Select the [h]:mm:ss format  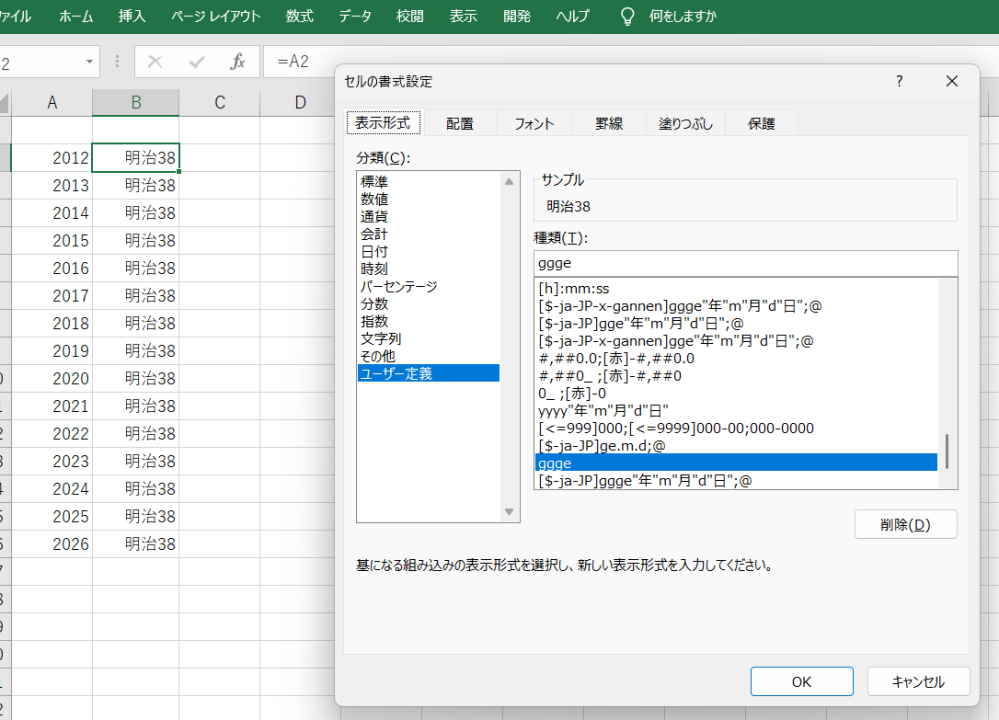[x=736, y=289]
